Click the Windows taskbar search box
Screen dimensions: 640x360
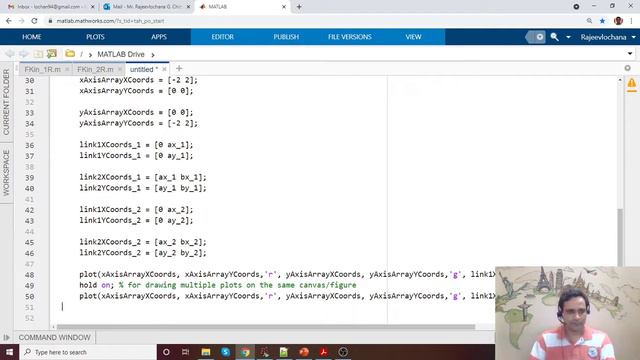88,352
